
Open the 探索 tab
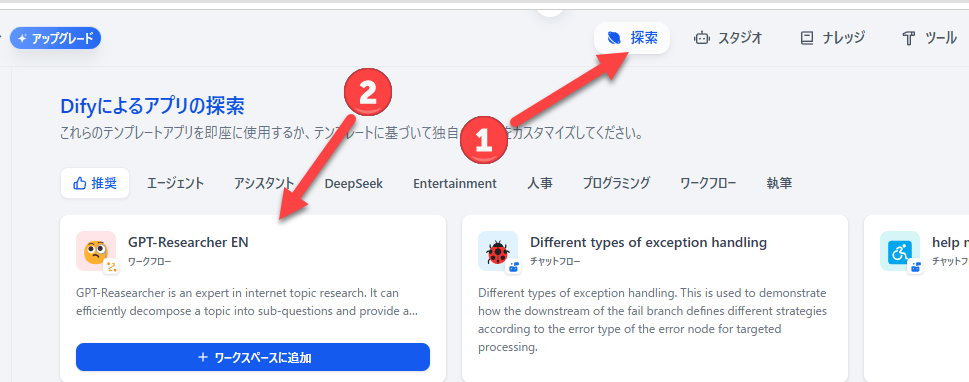pos(632,38)
